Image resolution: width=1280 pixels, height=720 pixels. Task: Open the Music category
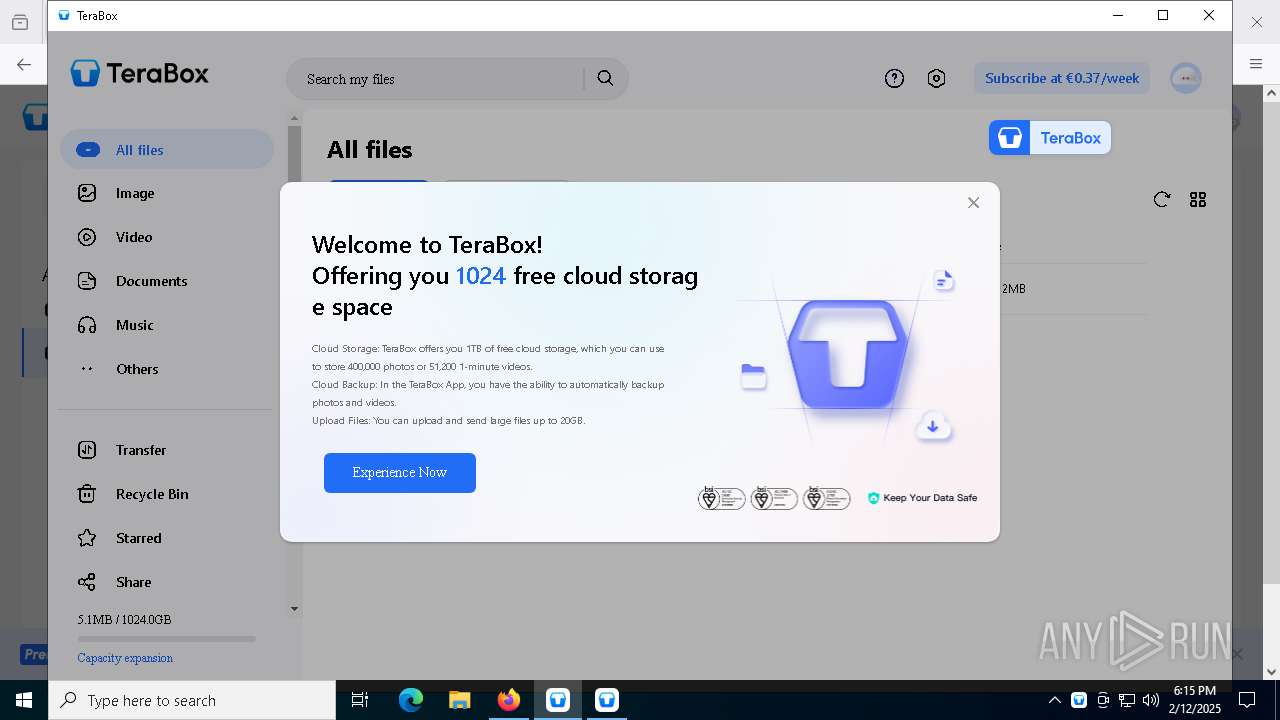(x=135, y=325)
